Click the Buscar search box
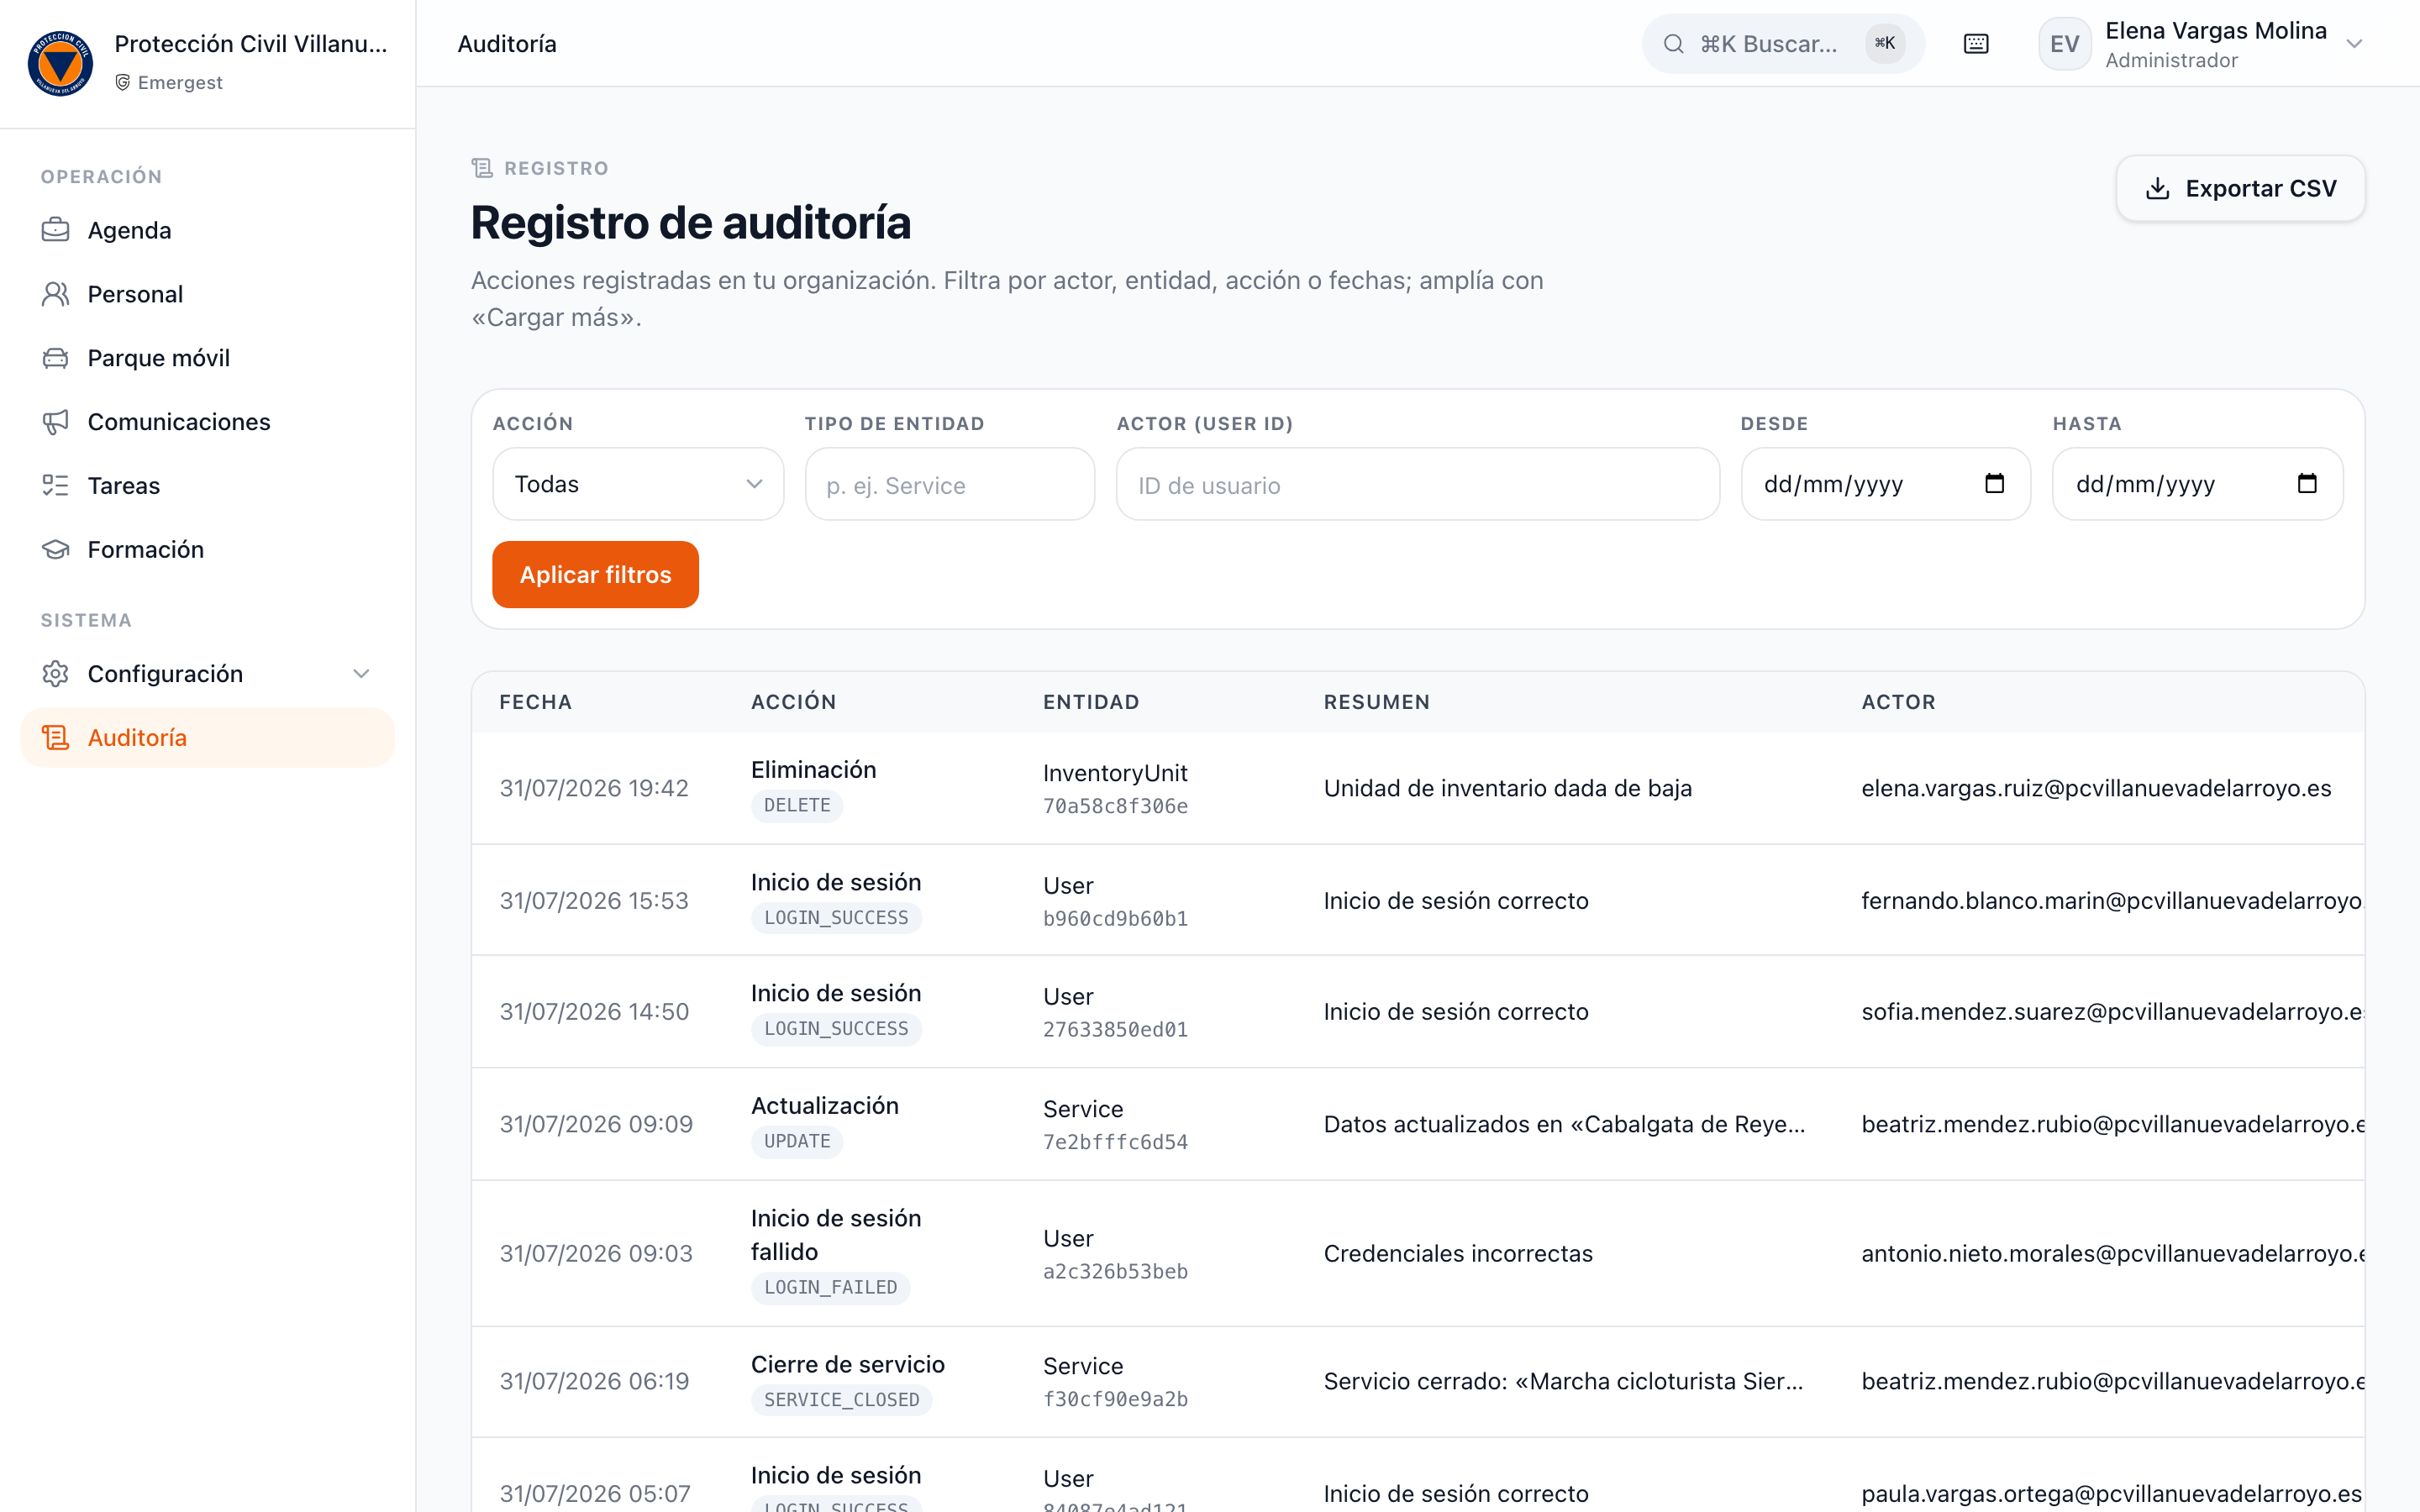 1783,44
